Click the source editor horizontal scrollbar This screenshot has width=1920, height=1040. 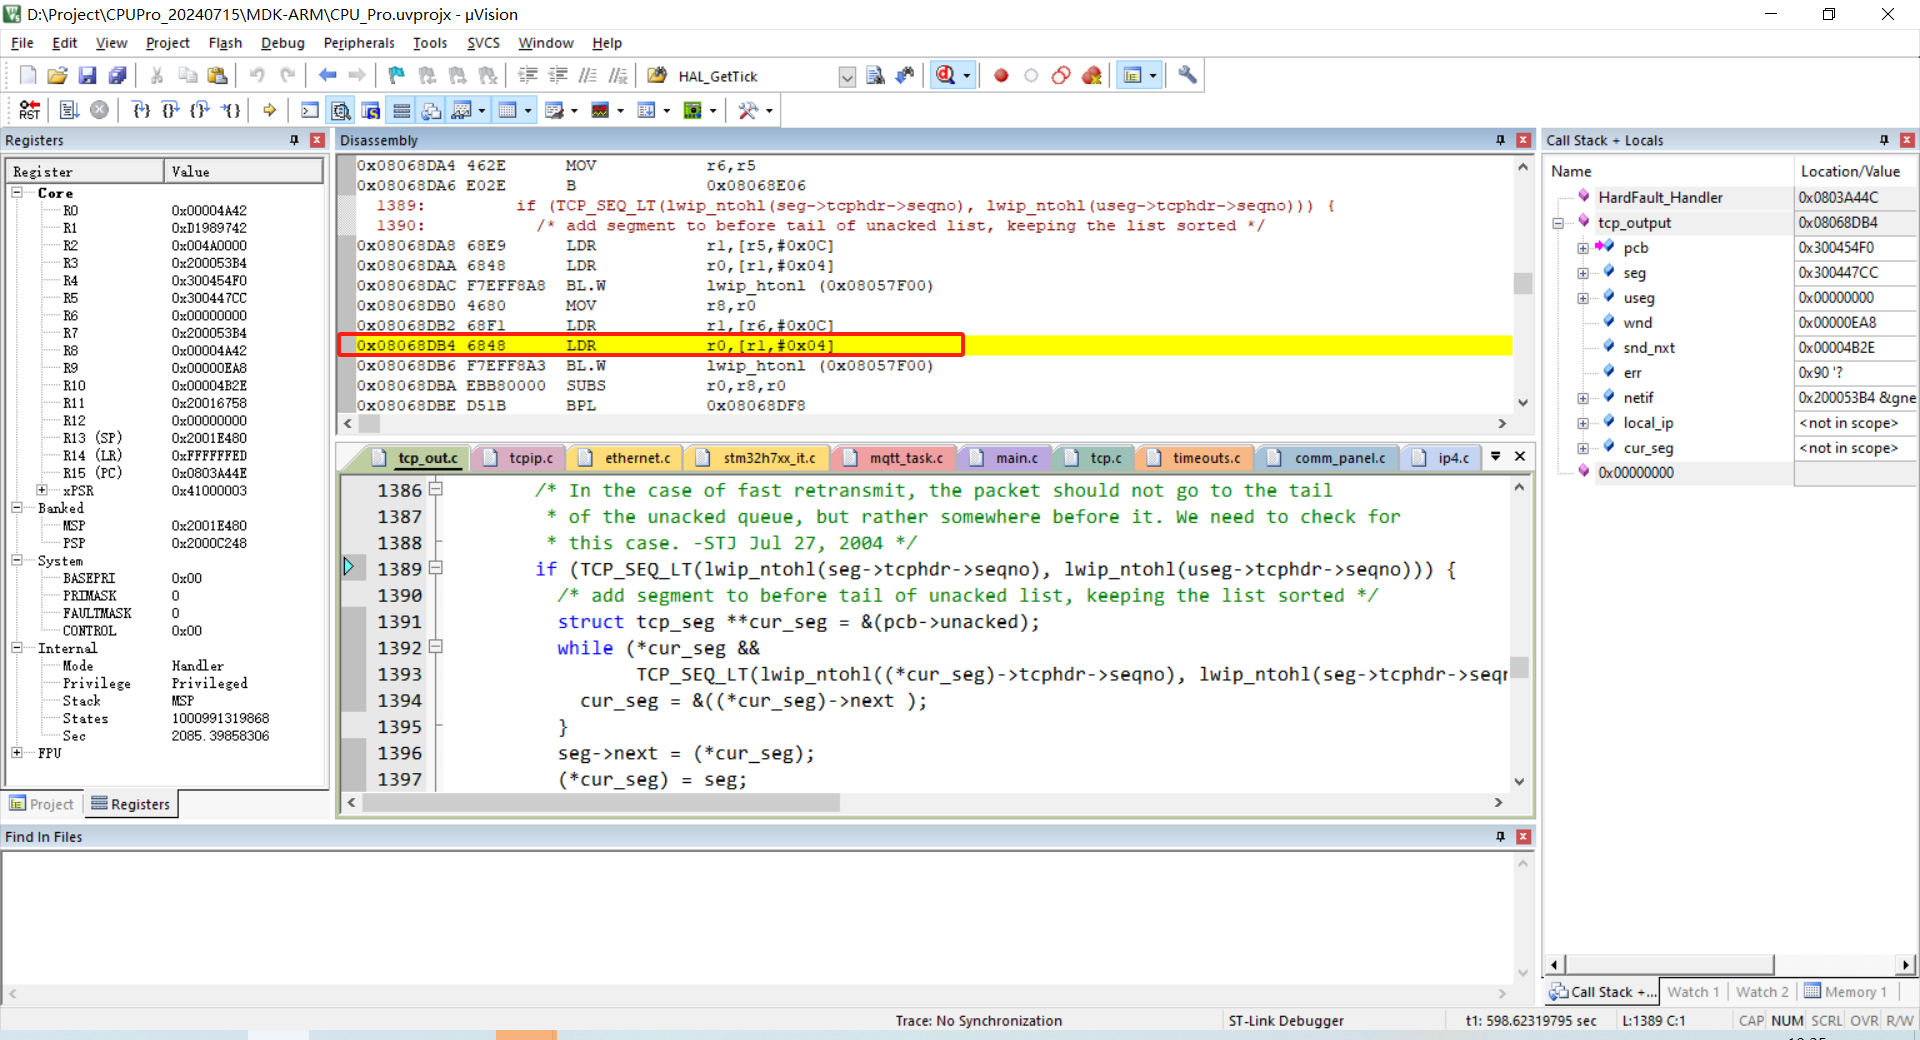pyautogui.click(x=601, y=802)
